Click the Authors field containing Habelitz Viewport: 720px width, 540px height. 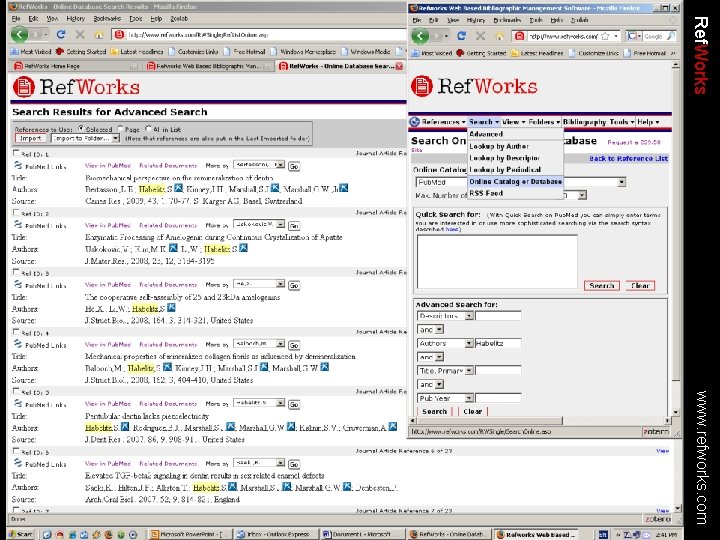click(498, 343)
